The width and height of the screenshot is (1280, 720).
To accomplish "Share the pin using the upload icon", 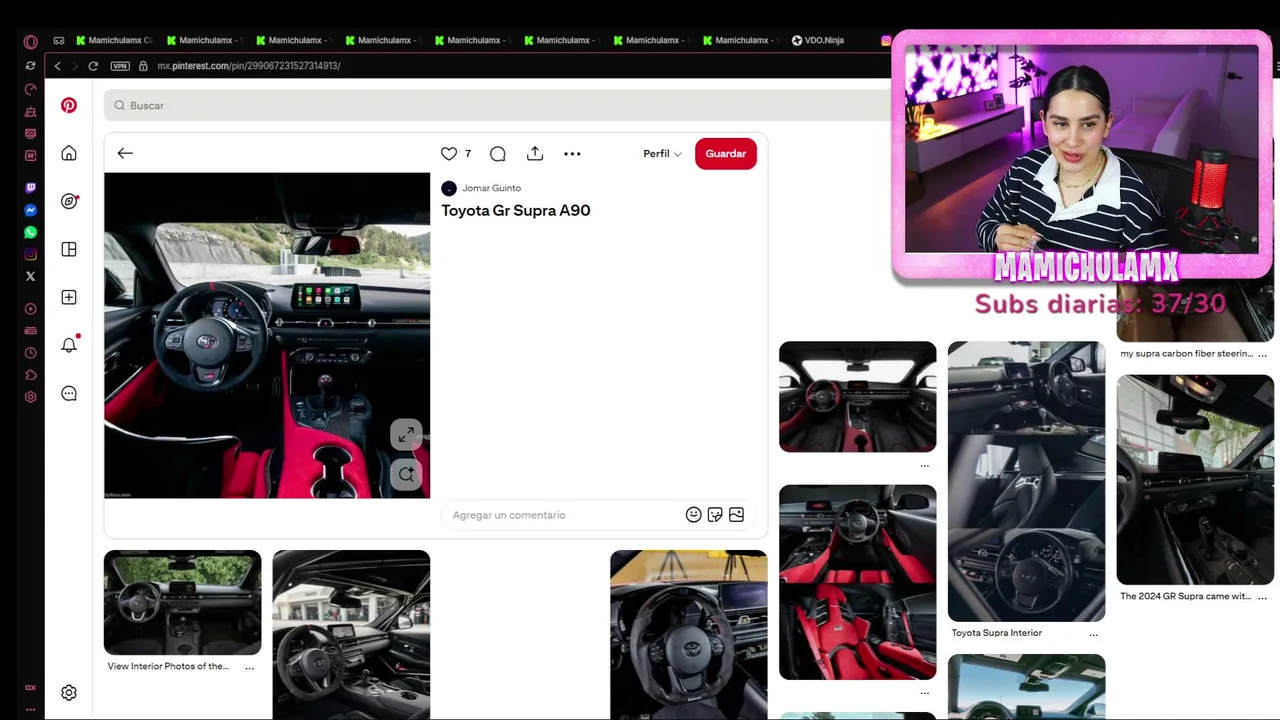I will pos(535,153).
